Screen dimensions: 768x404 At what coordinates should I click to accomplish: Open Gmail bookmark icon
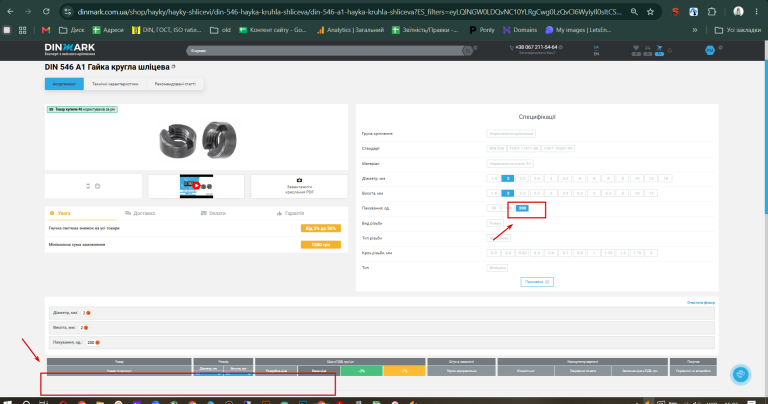point(46,30)
